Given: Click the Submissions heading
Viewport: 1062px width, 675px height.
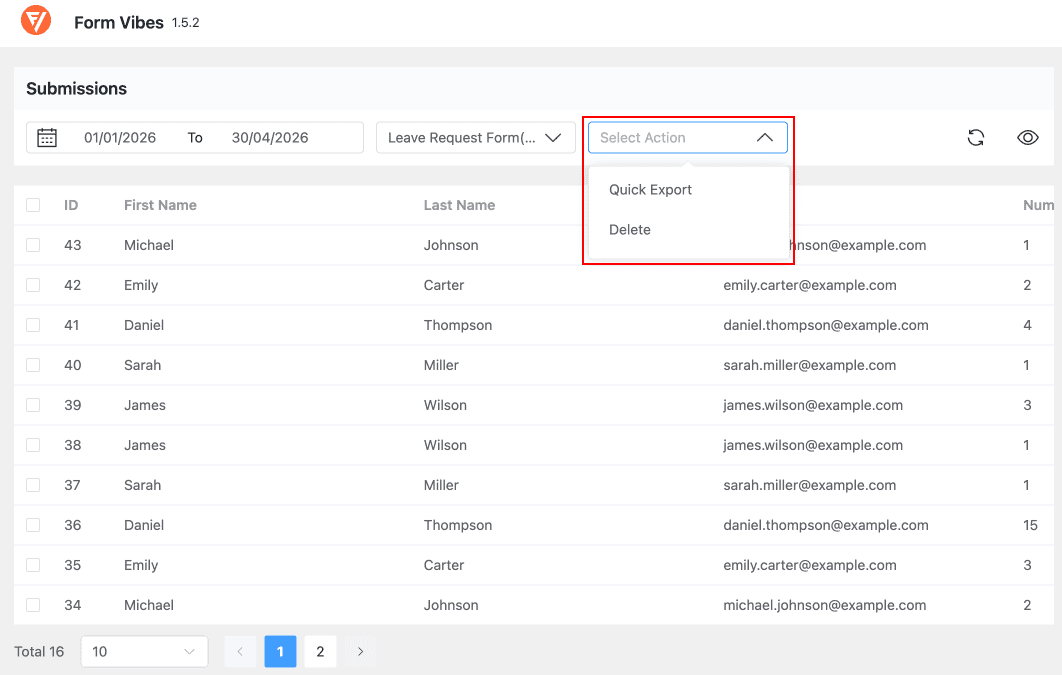Looking at the screenshot, I should (x=77, y=89).
